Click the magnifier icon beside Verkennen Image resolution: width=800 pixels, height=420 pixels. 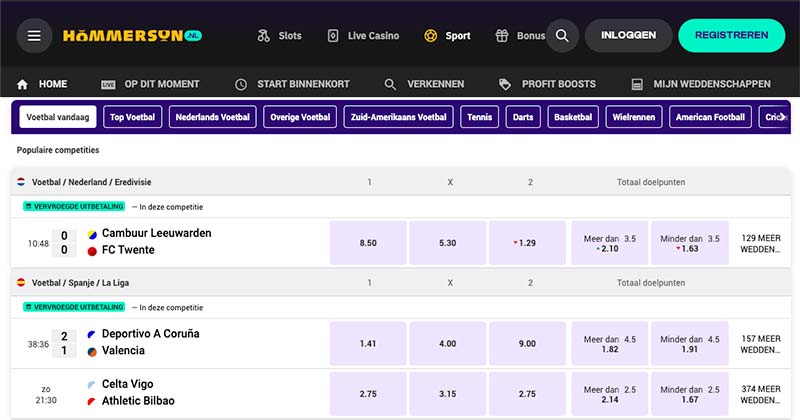coord(390,85)
